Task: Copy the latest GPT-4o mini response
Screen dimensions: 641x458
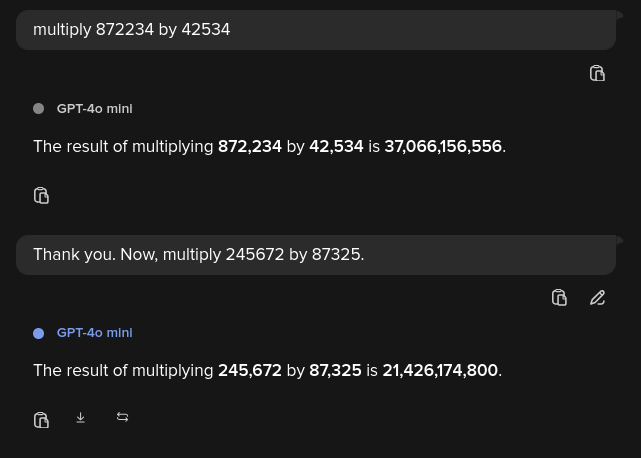Action: click(41, 421)
